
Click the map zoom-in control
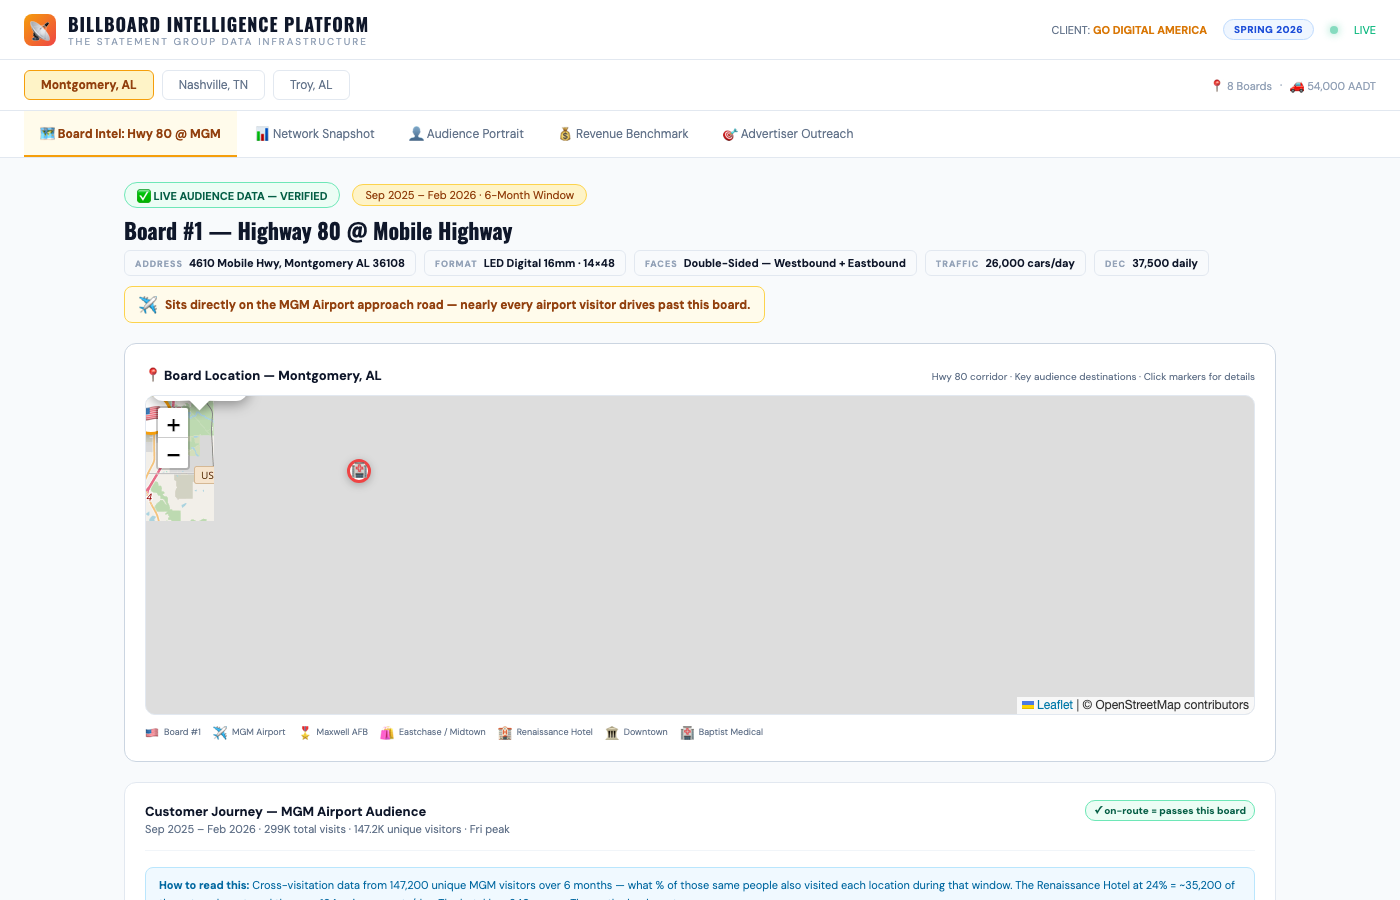coord(173,424)
